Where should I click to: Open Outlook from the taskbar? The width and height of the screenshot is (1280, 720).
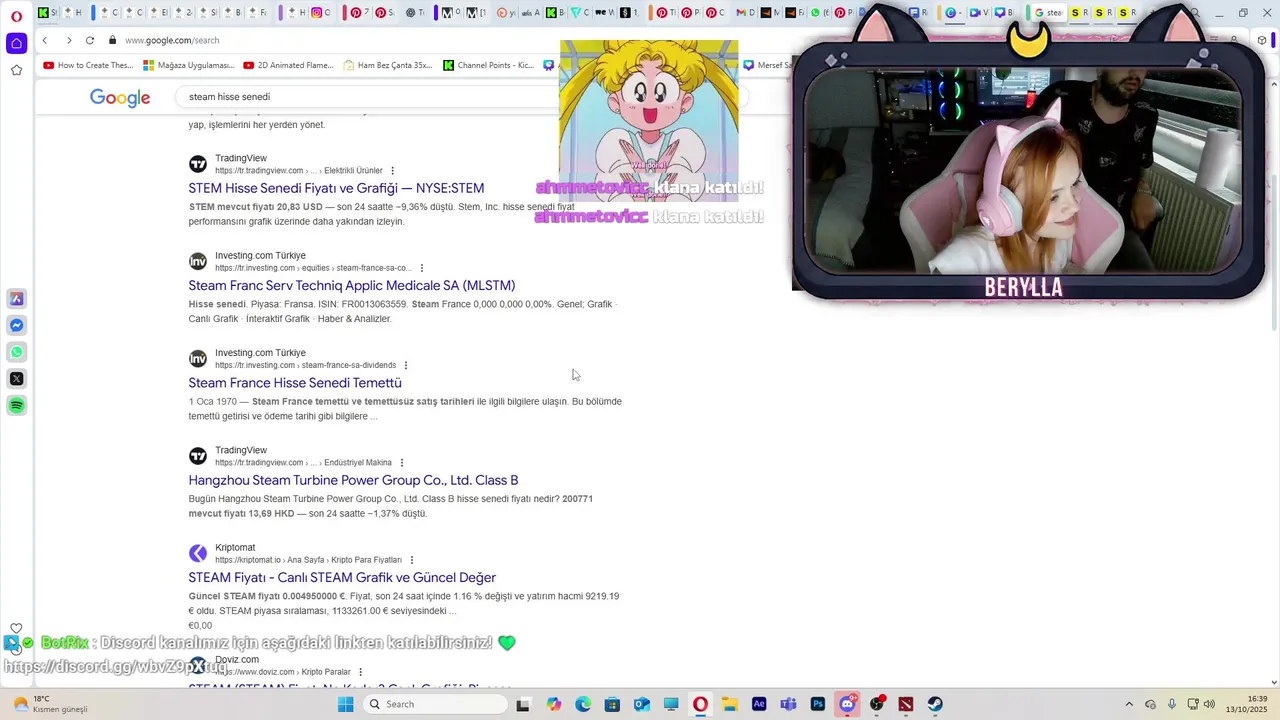coord(641,704)
